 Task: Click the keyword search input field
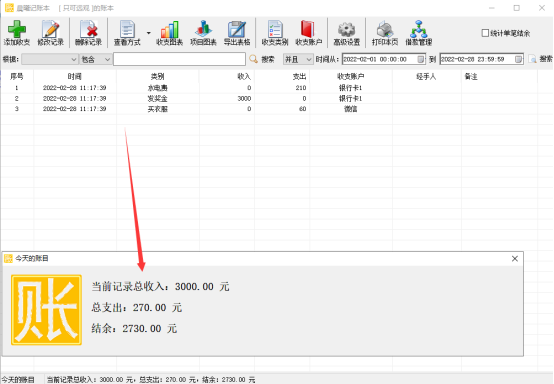click(x=179, y=59)
